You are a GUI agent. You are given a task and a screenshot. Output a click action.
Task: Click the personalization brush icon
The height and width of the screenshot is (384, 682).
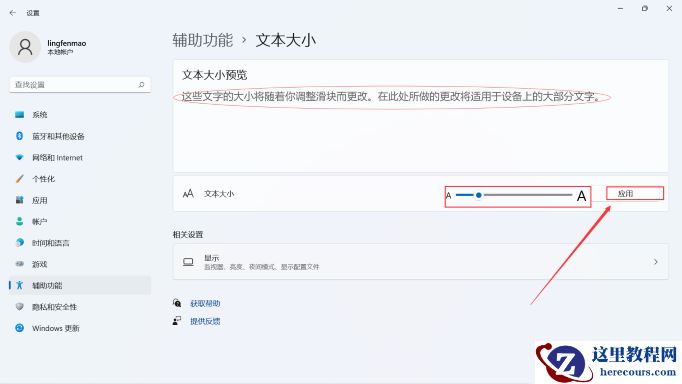20,179
